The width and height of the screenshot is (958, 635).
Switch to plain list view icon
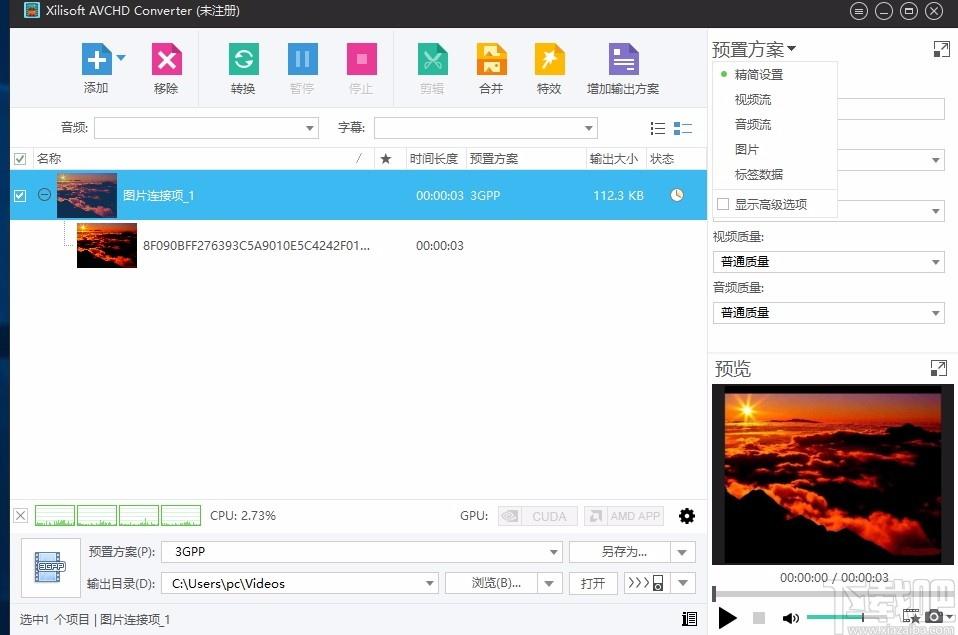658,128
